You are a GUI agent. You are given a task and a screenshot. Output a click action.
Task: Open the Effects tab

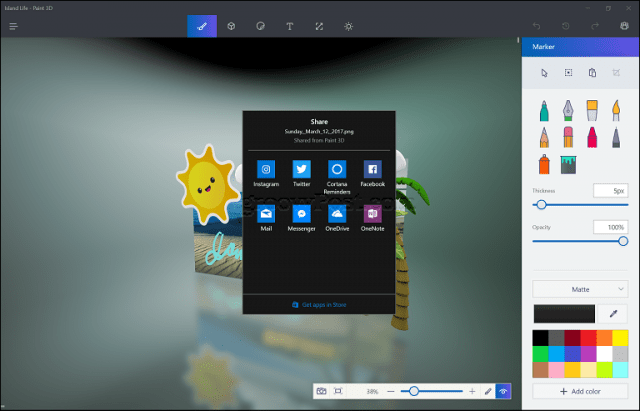(x=348, y=27)
